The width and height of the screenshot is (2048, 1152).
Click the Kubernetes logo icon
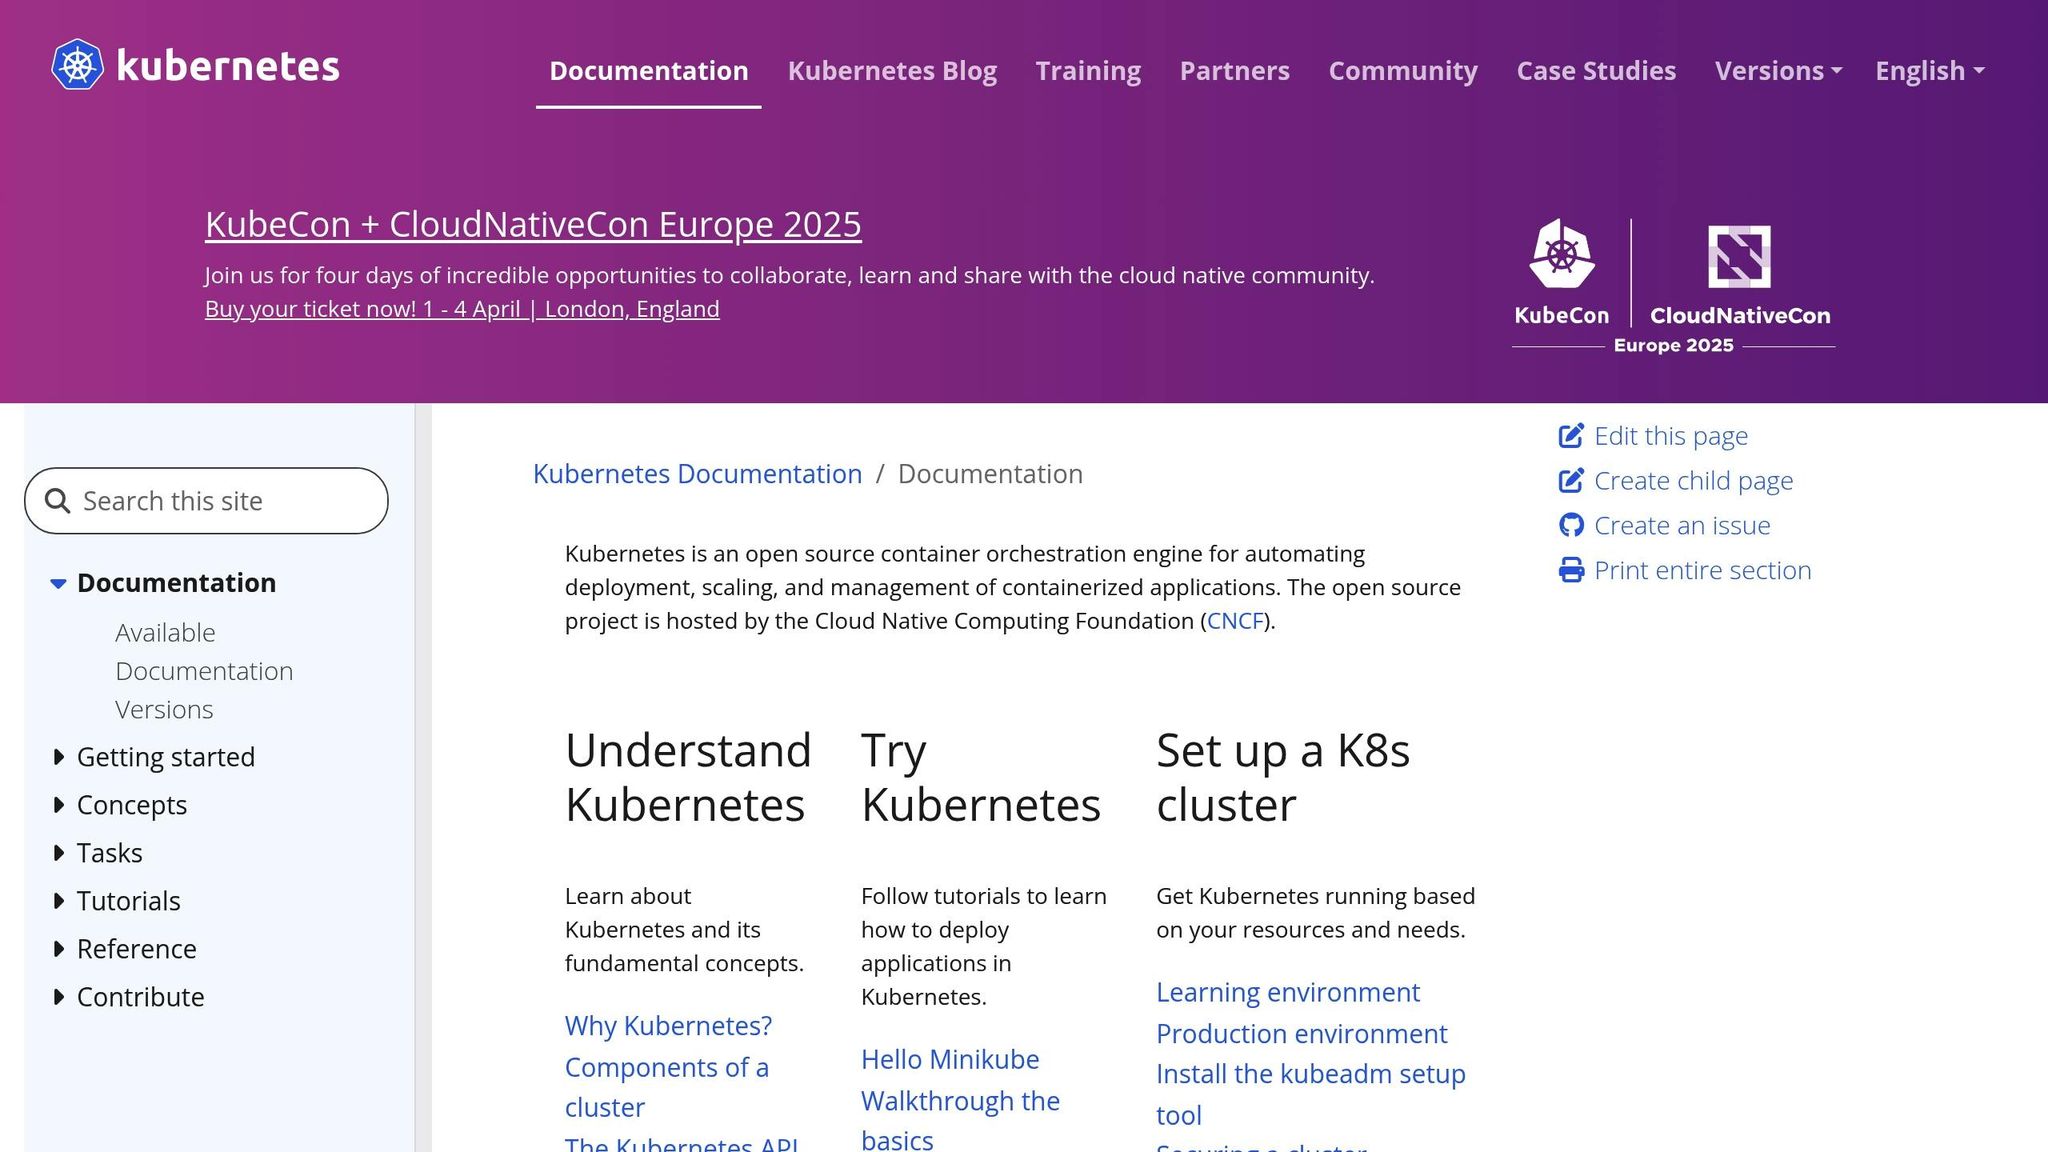tap(78, 65)
